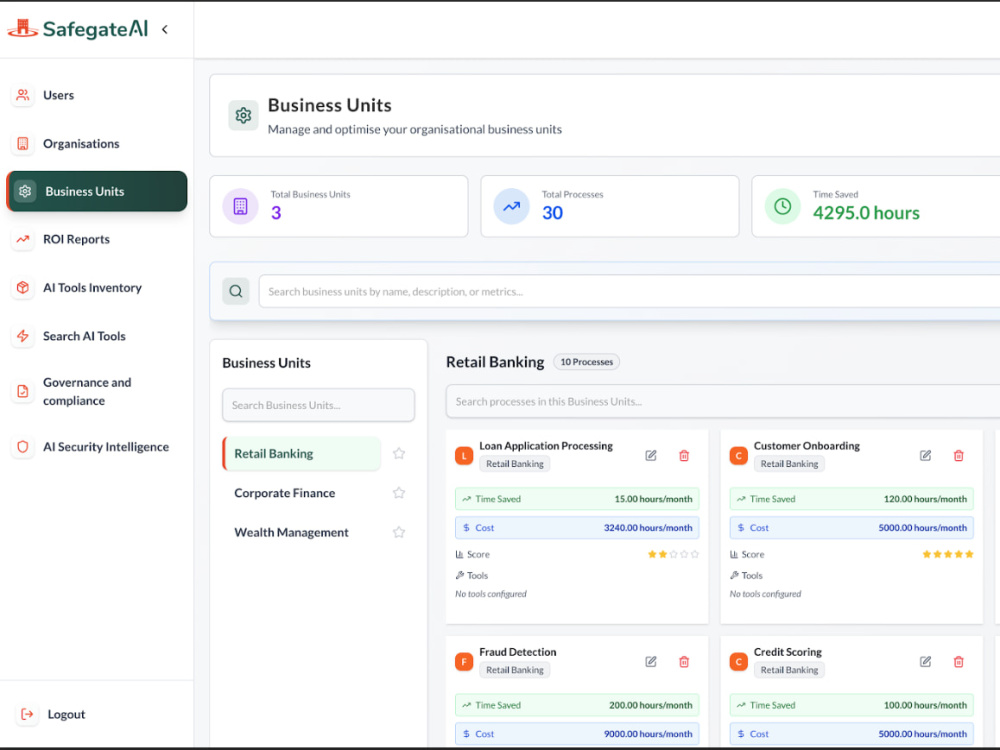1000x750 pixels.
Task: Delete the Loan Application Processing card
Action: [684, 455]
